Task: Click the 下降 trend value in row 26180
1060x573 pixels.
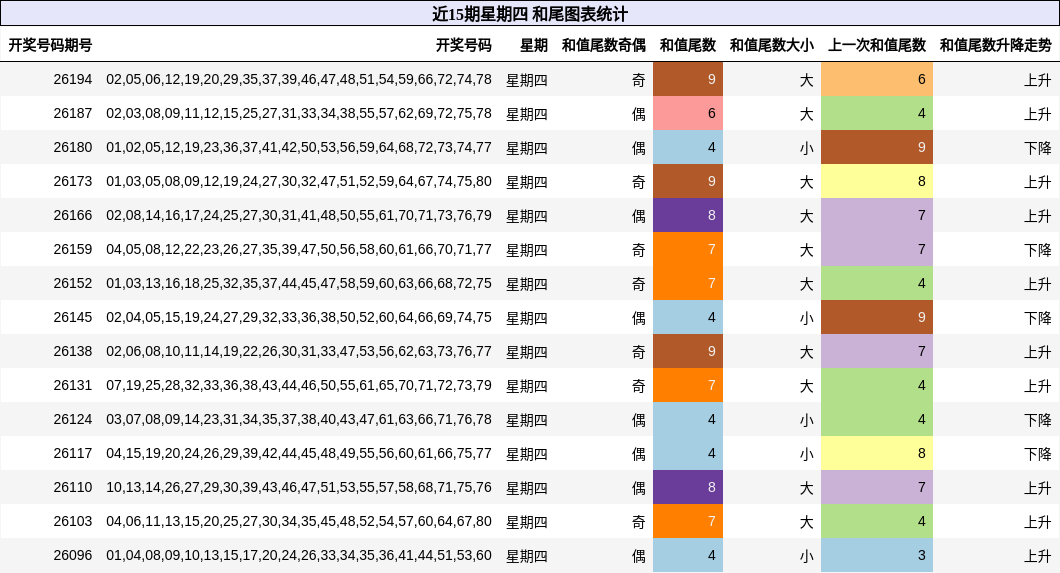Action: 1038,148
